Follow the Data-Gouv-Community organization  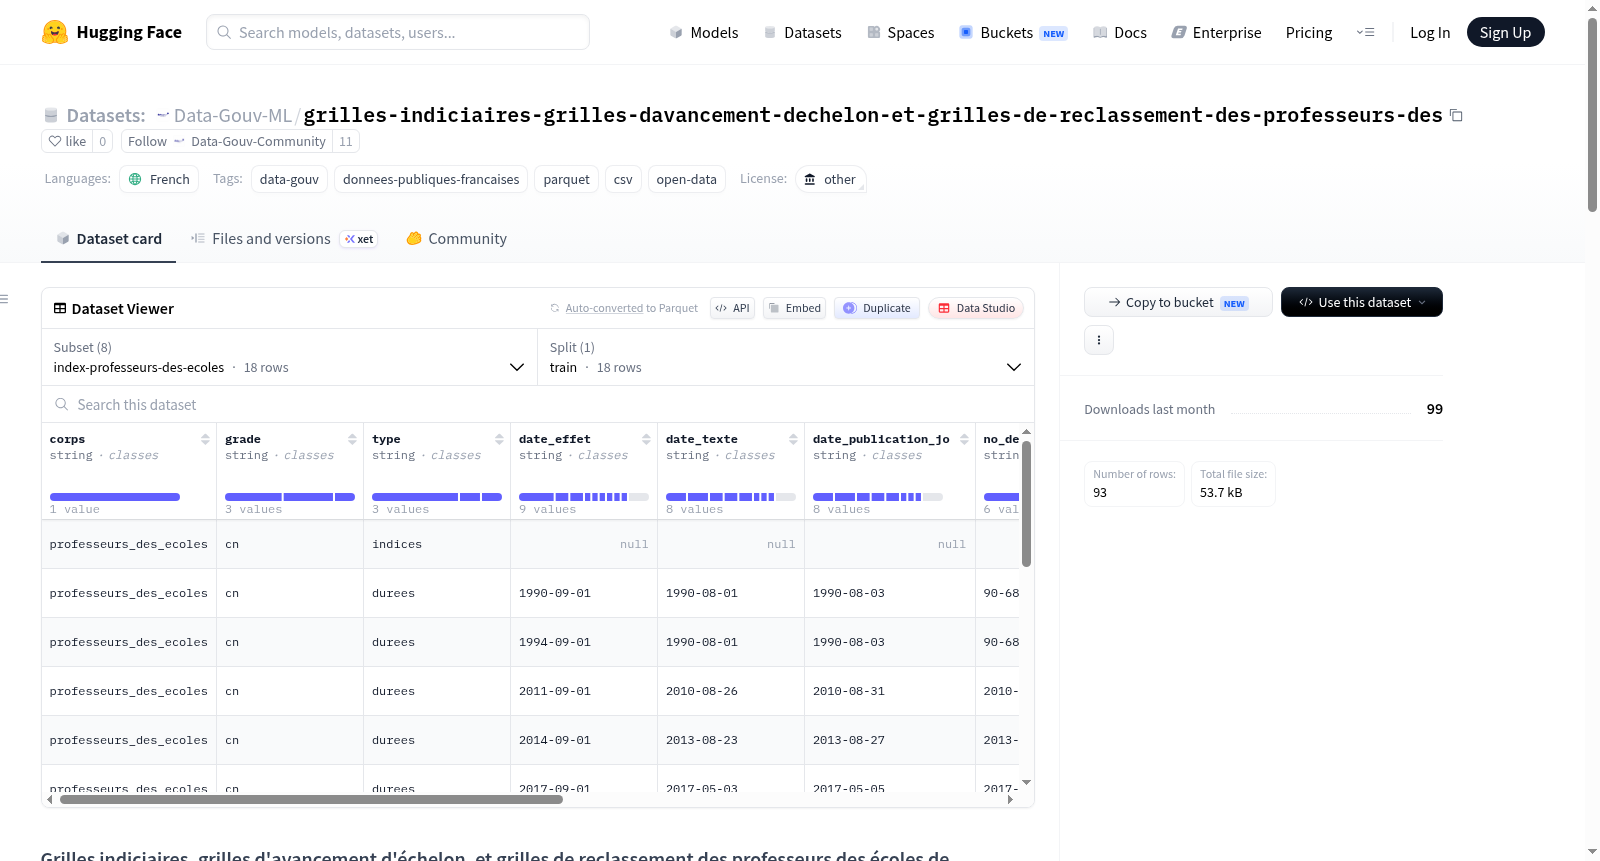228,141
